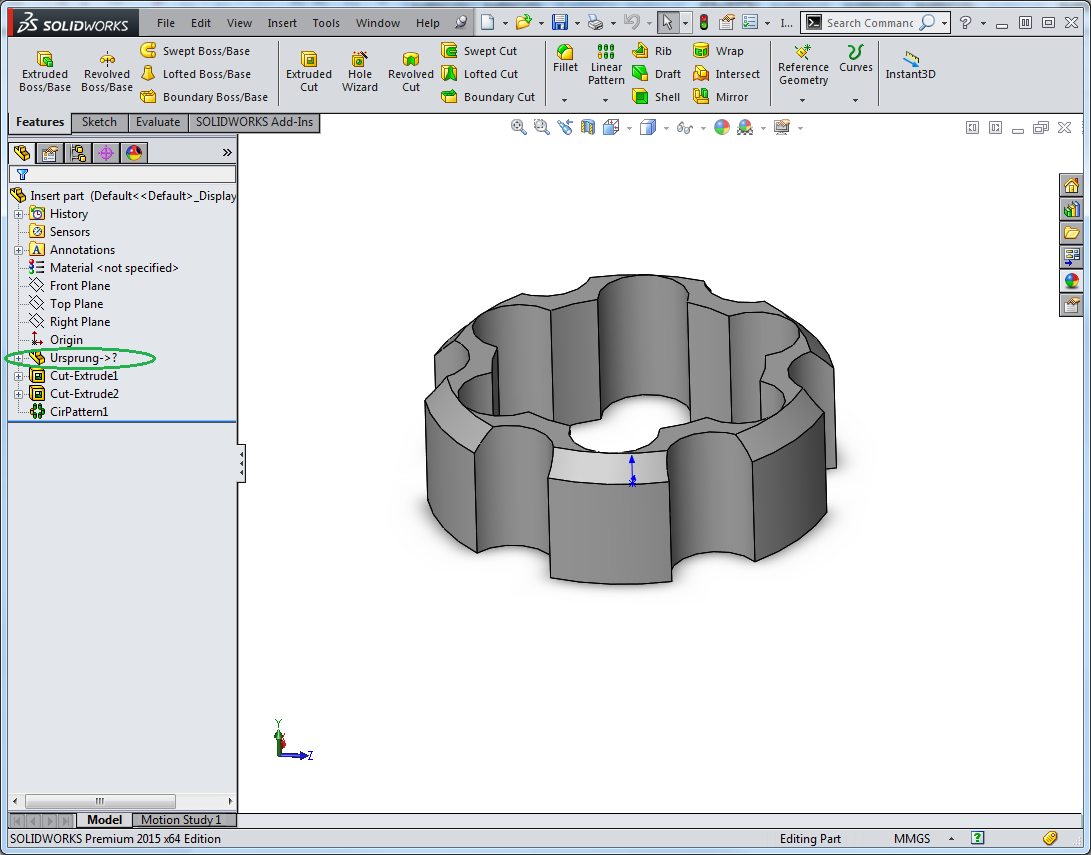Switch to Motion Study 1 tab
Viewport: 1091px width, 855px height.
[181, 820]
